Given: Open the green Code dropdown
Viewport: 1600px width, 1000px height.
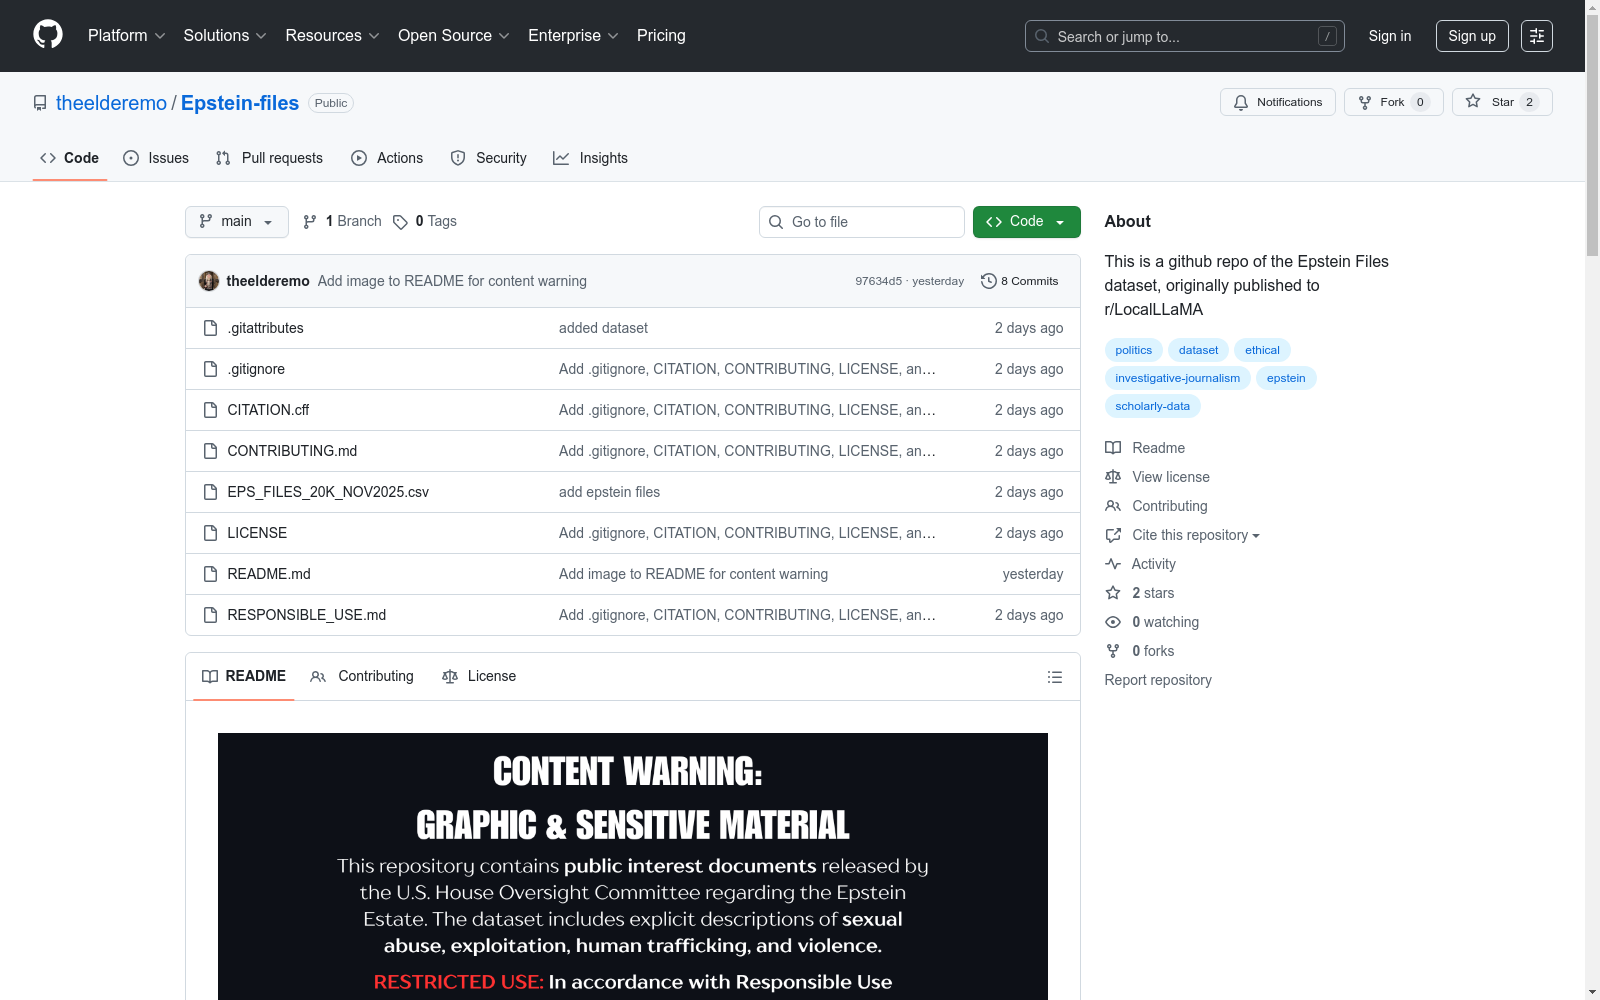Looking at the screenshot, I should coord(1026,222).
